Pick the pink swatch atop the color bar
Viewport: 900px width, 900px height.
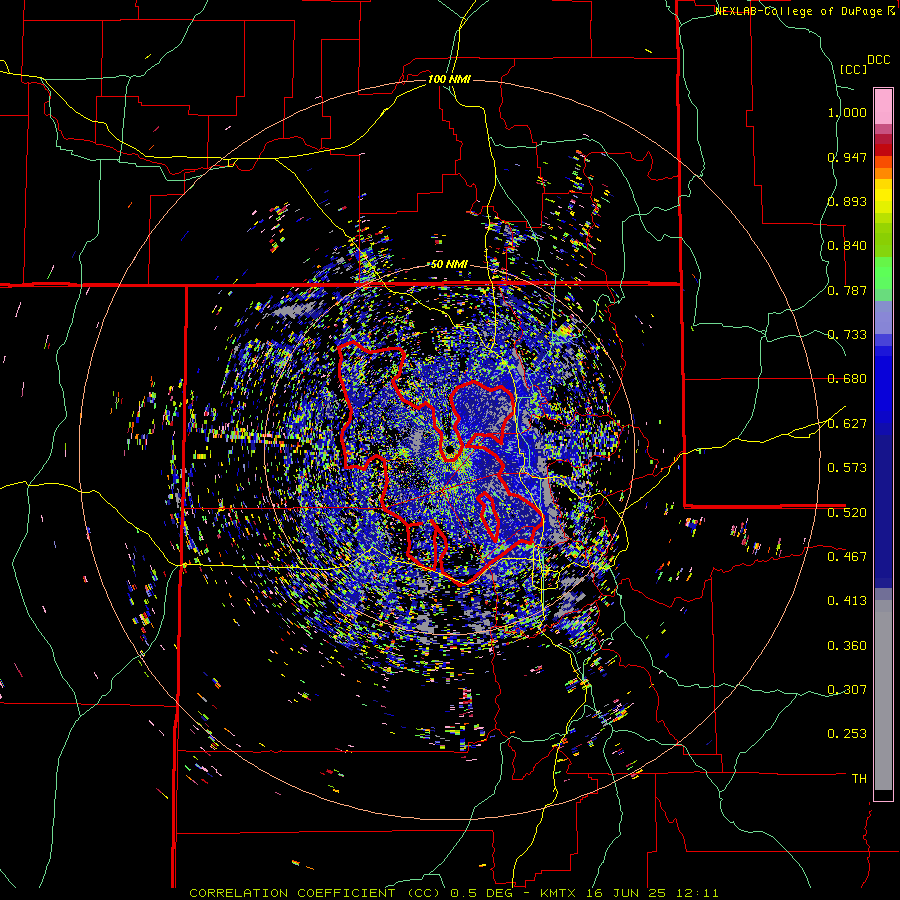(883, 107)
